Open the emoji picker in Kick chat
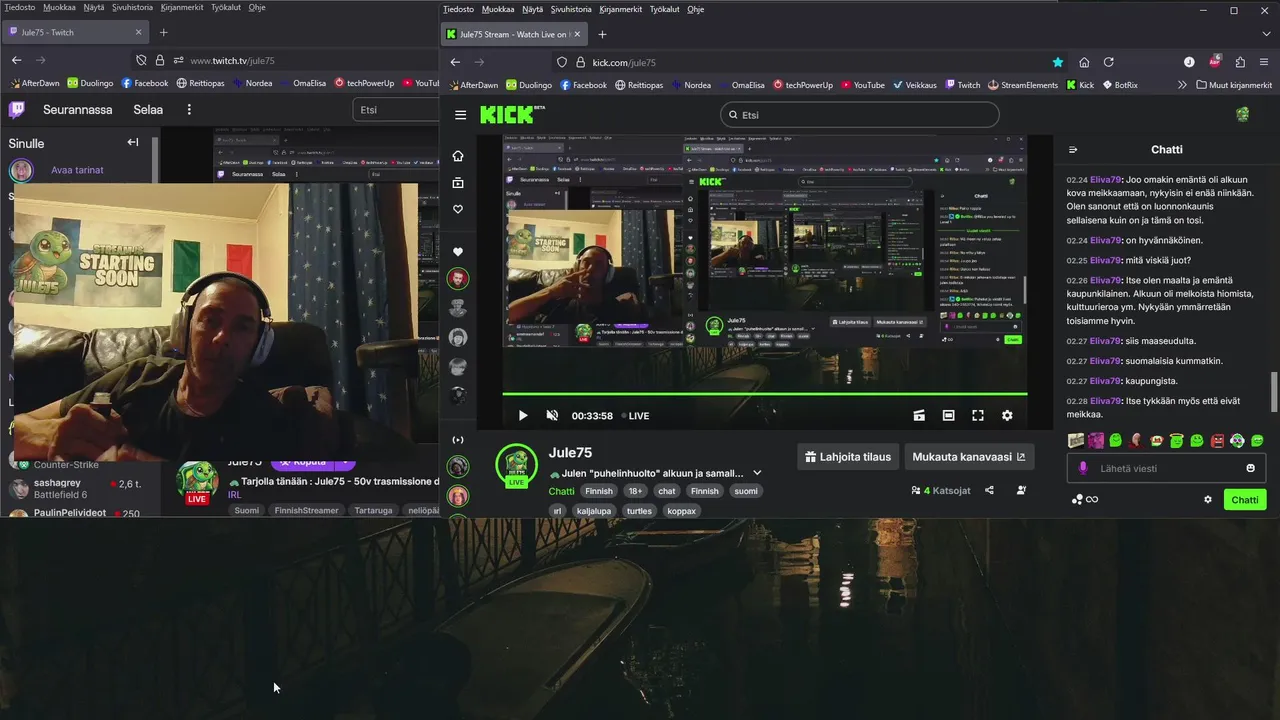This screenshot has height=720, width=1280. tap(1250, 468)
